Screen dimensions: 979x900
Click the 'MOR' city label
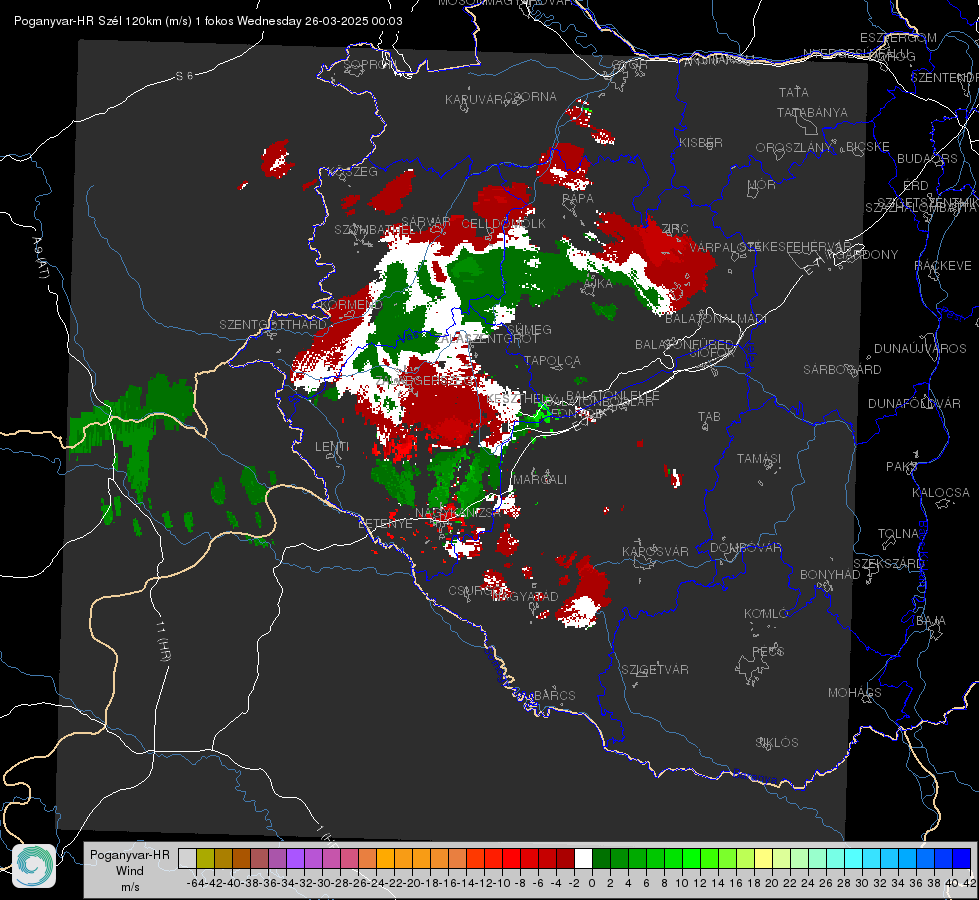click(x=762, y=184)
